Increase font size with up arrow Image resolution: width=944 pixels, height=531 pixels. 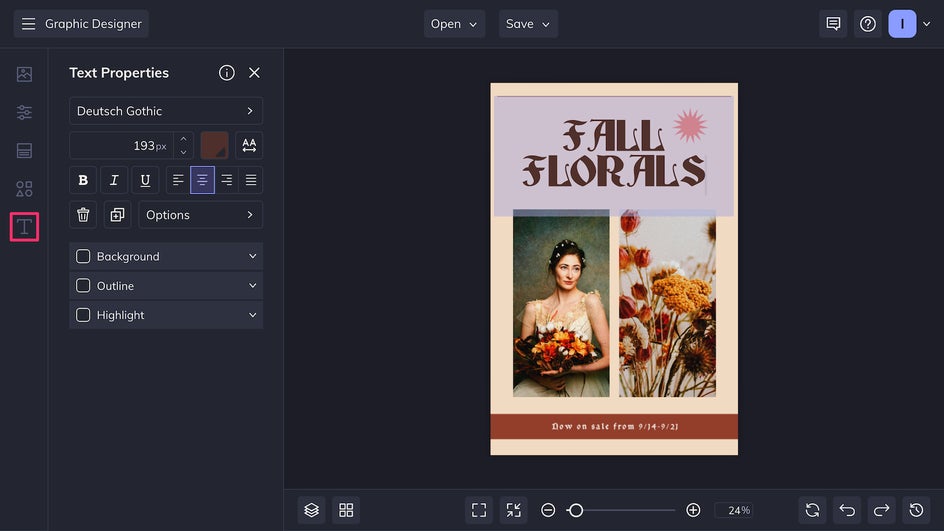point(184,139)
